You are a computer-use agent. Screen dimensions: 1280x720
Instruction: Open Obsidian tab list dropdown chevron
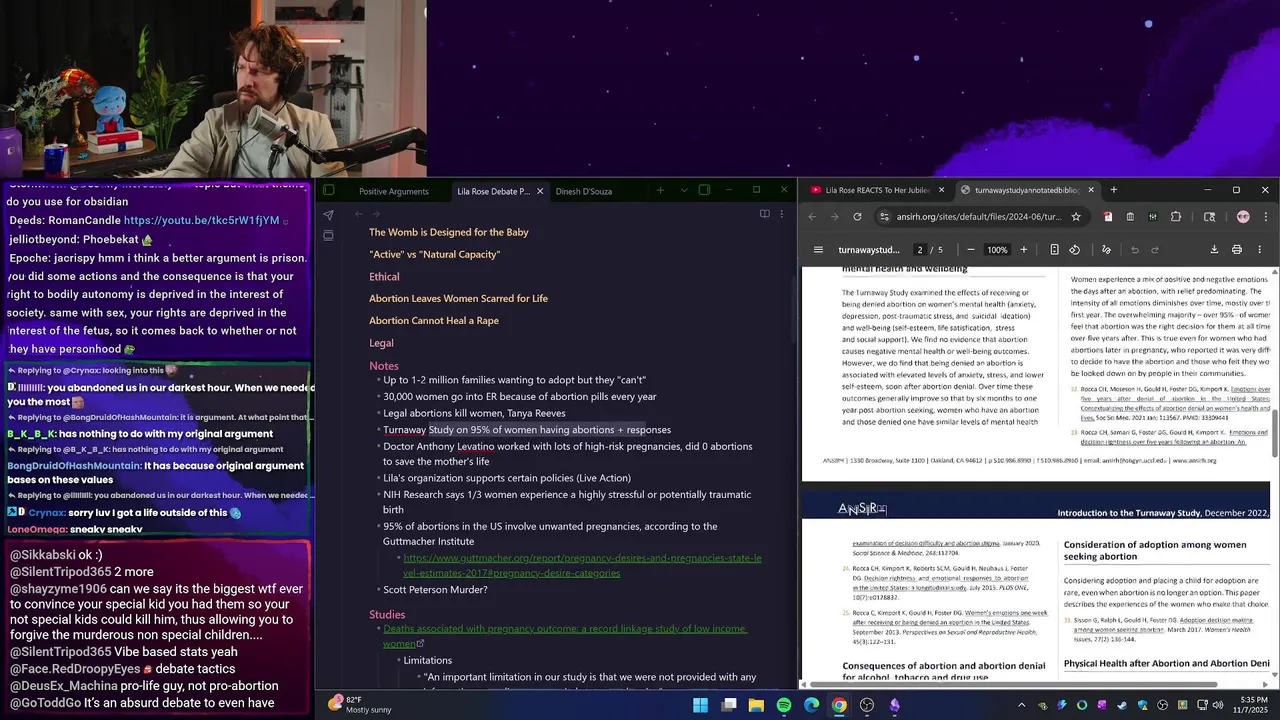[684, 190]
